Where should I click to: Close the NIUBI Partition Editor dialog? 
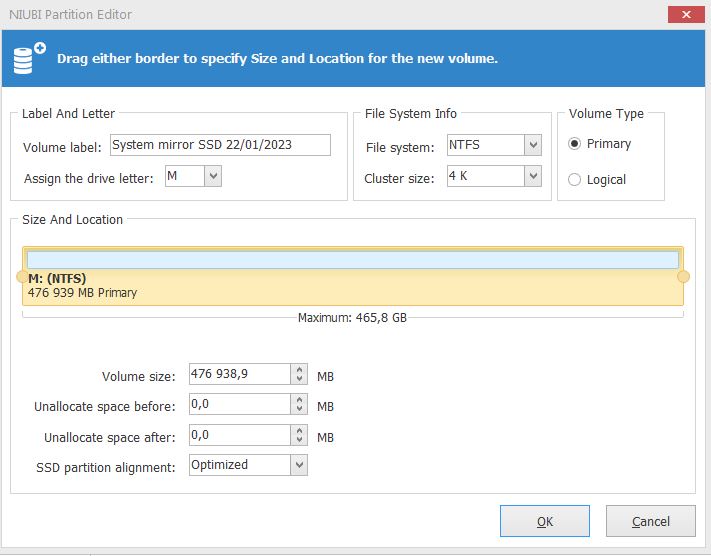(686, 15)
